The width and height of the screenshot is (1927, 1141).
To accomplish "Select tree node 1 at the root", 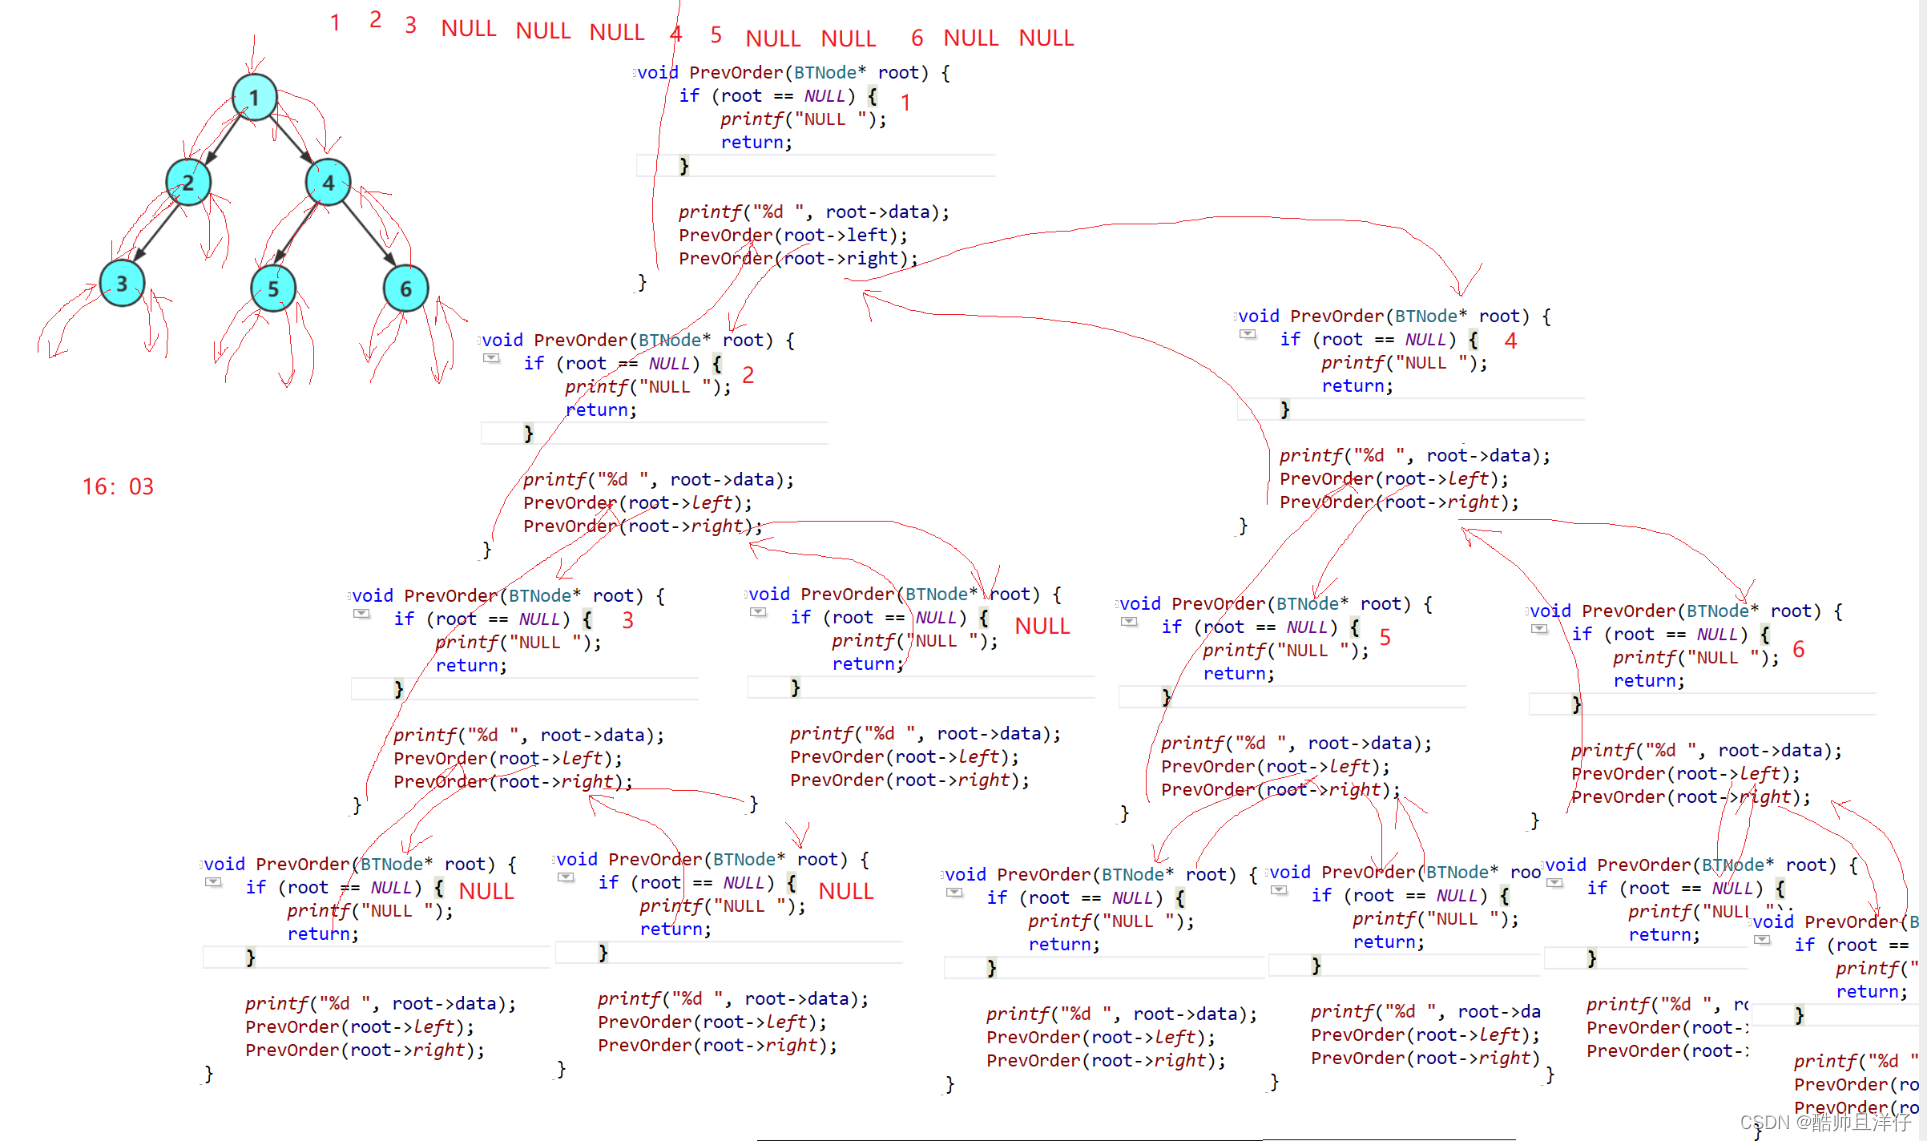I will pyautogui.click(x=254, y=97).
